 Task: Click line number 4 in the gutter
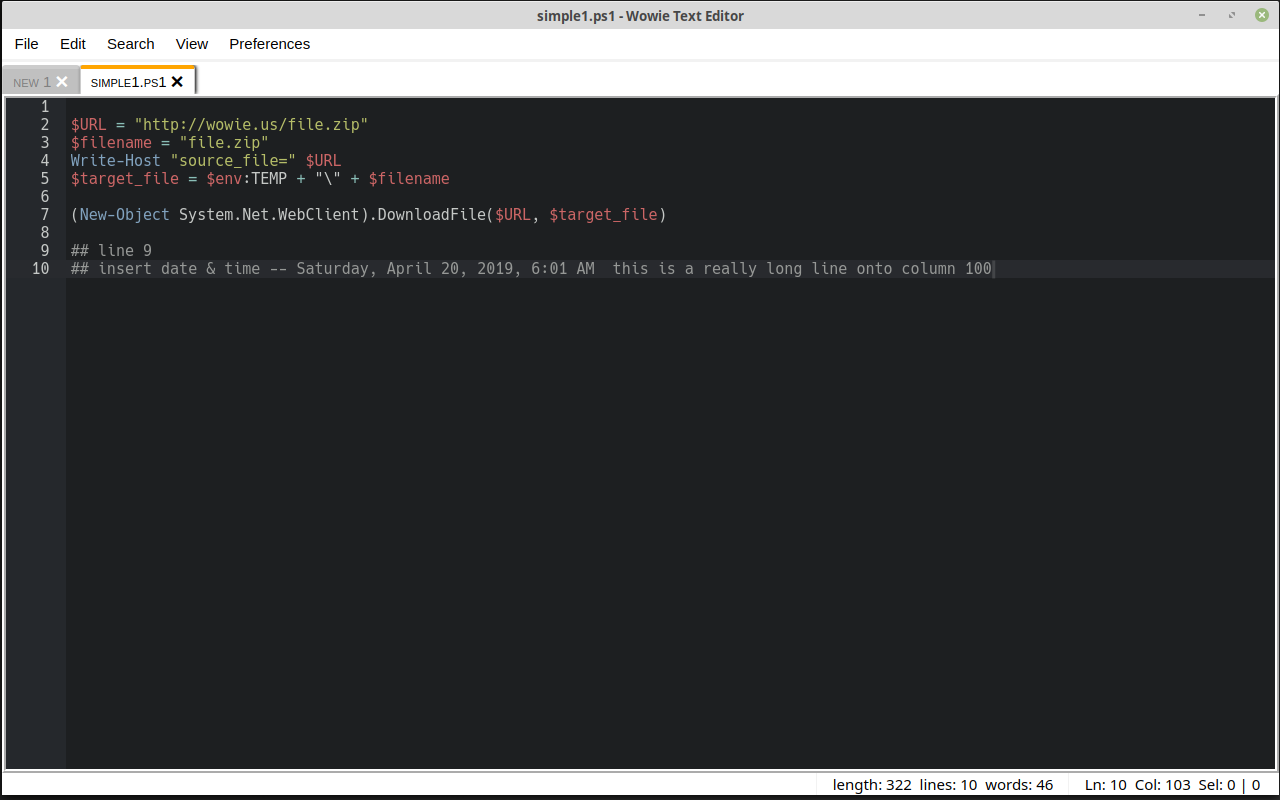point(44,161)
